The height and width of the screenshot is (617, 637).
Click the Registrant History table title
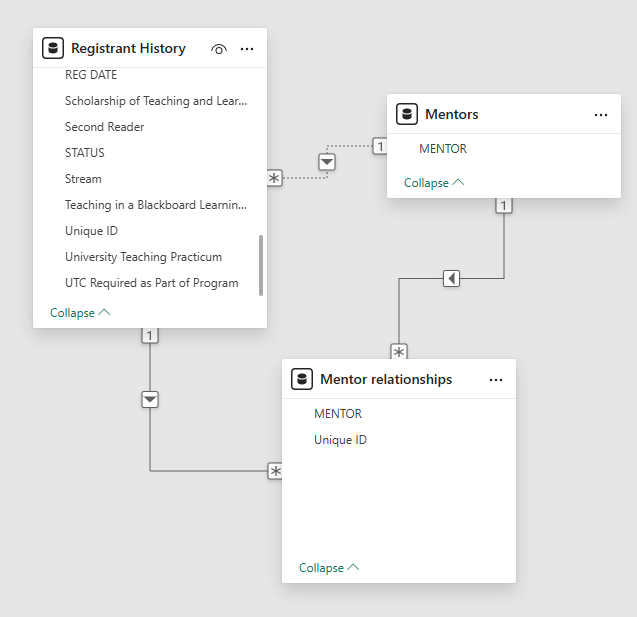tap(128, 48)
